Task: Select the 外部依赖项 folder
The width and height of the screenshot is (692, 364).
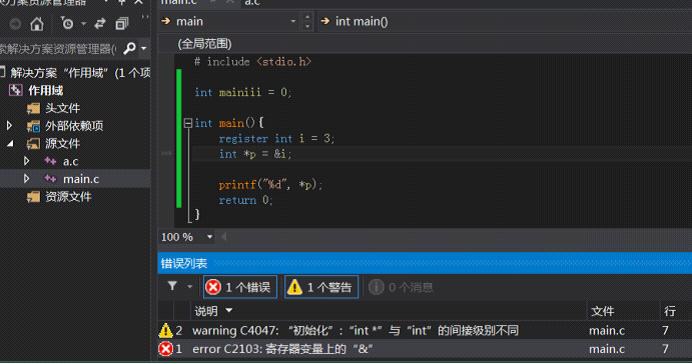Action: tap(74, 126)
